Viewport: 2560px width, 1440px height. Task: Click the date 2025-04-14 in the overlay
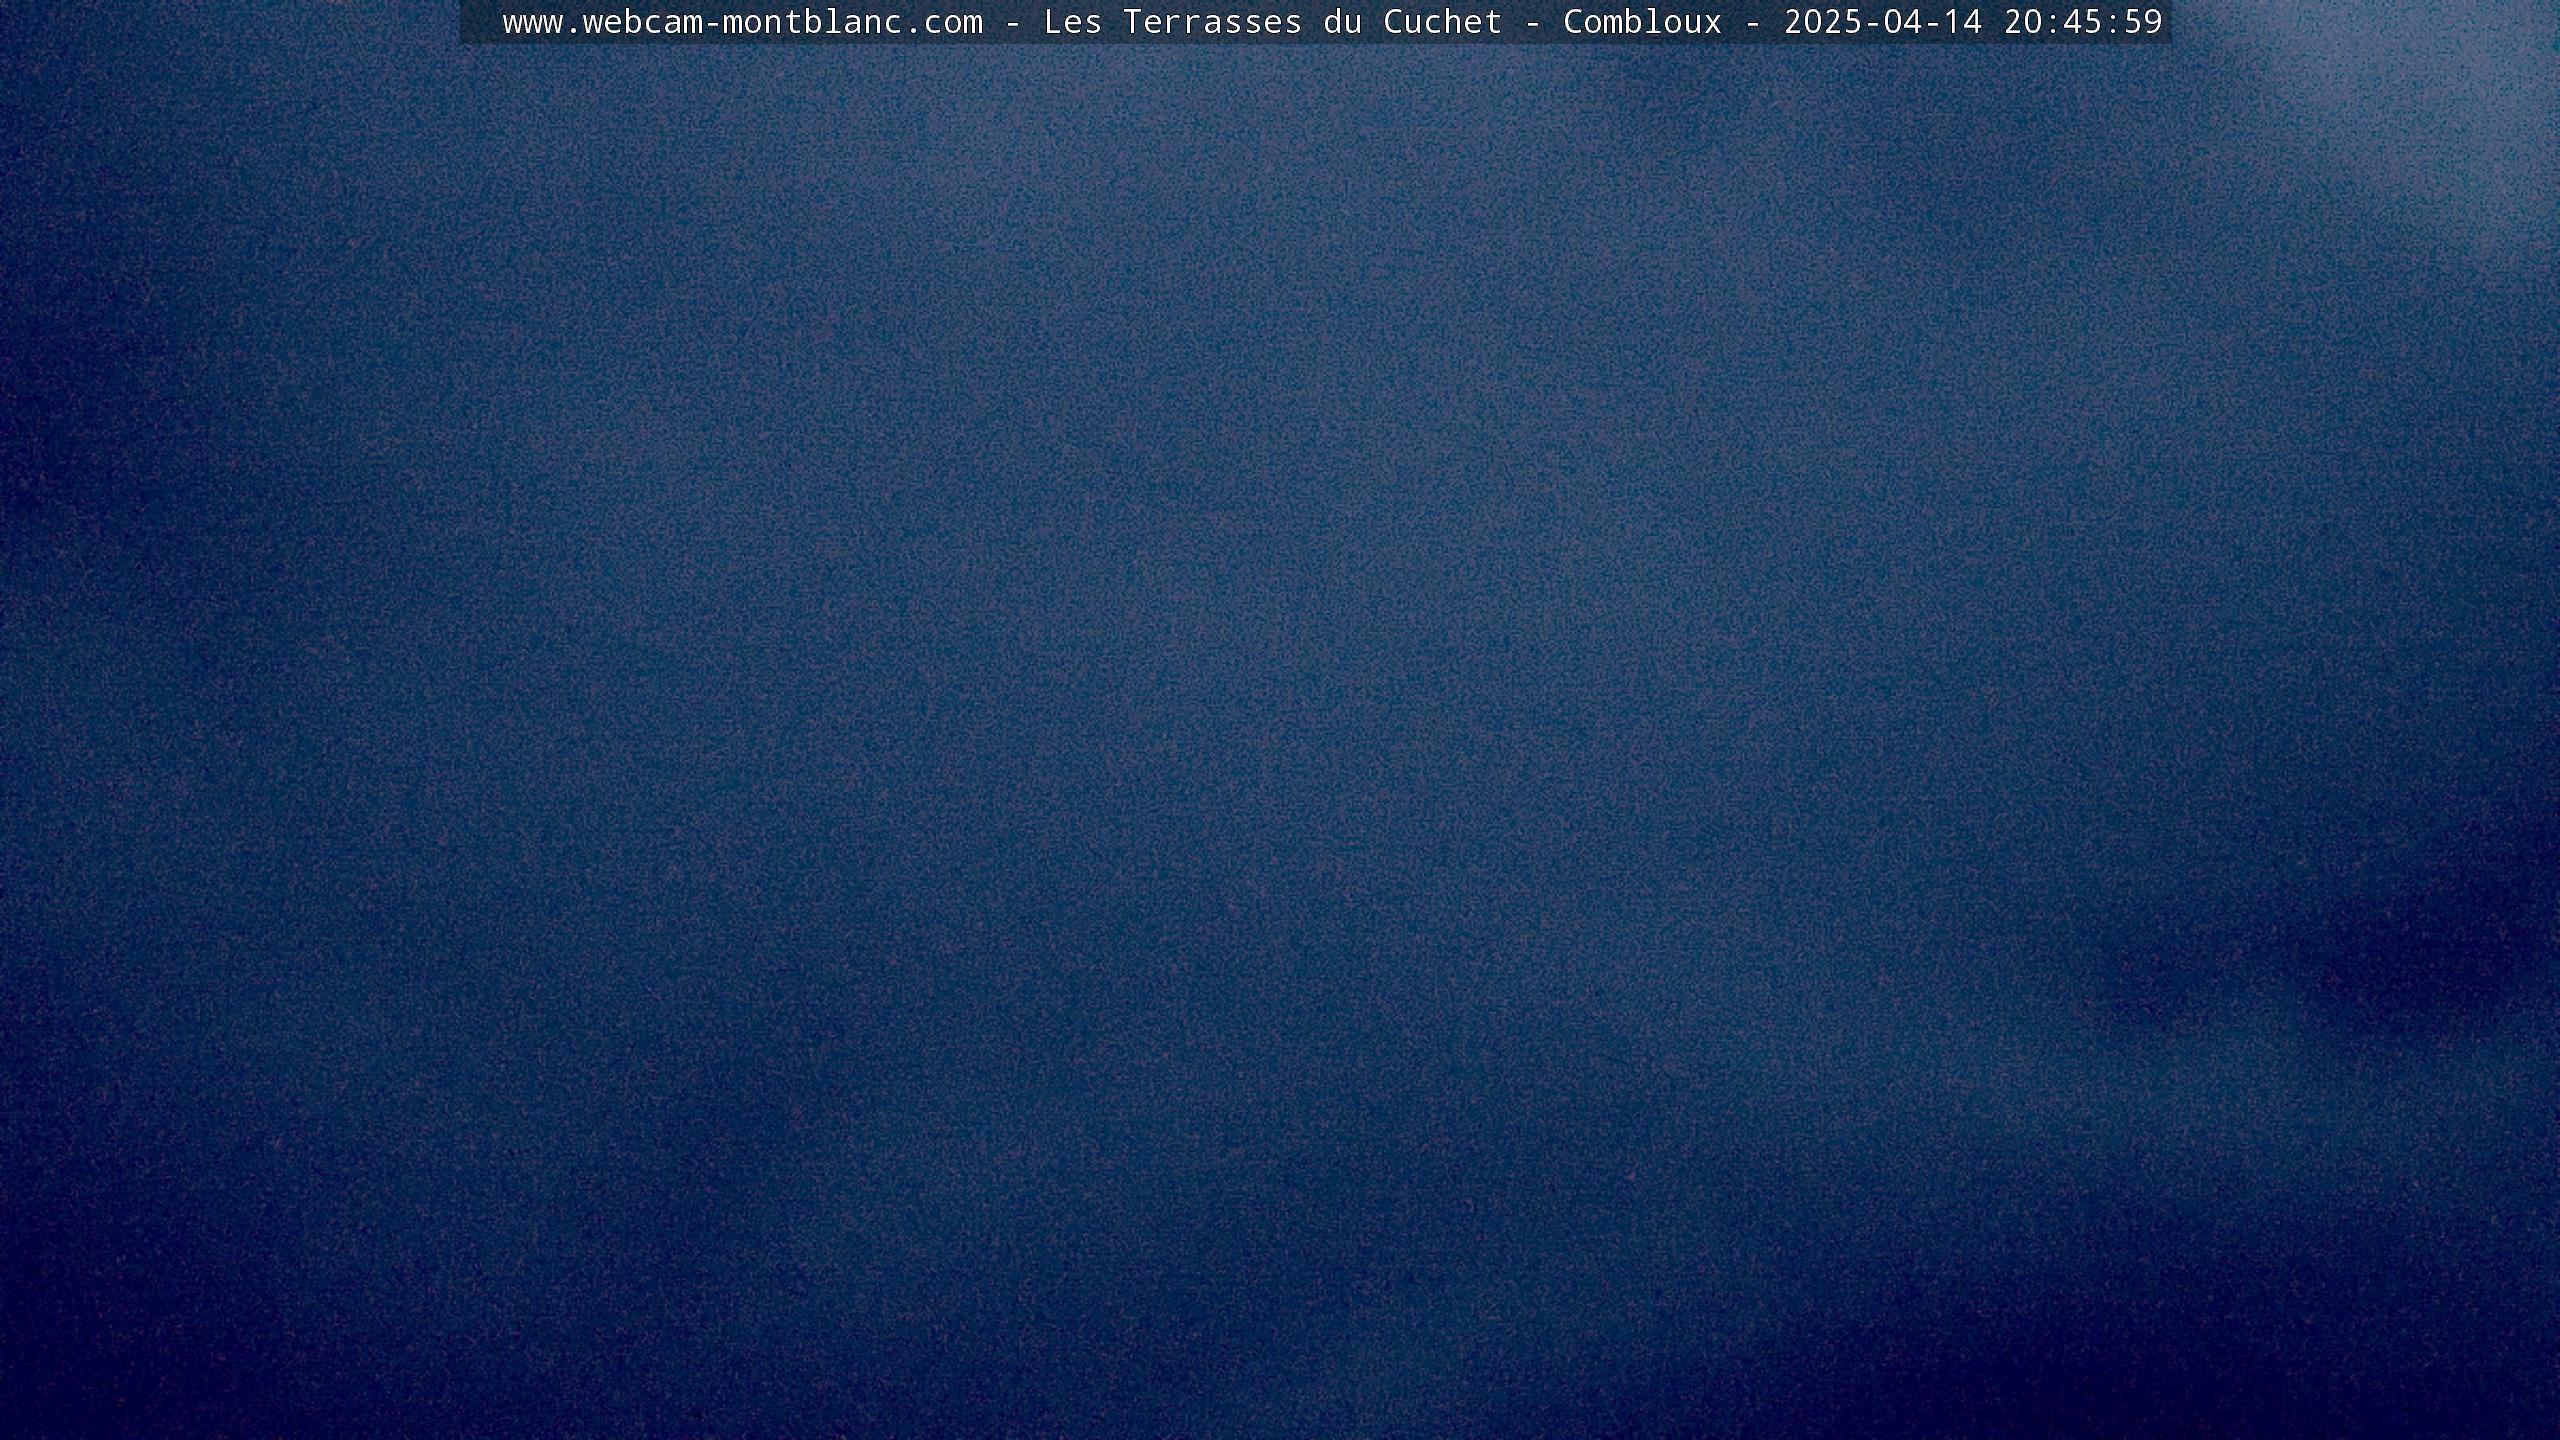[1882, 22]
